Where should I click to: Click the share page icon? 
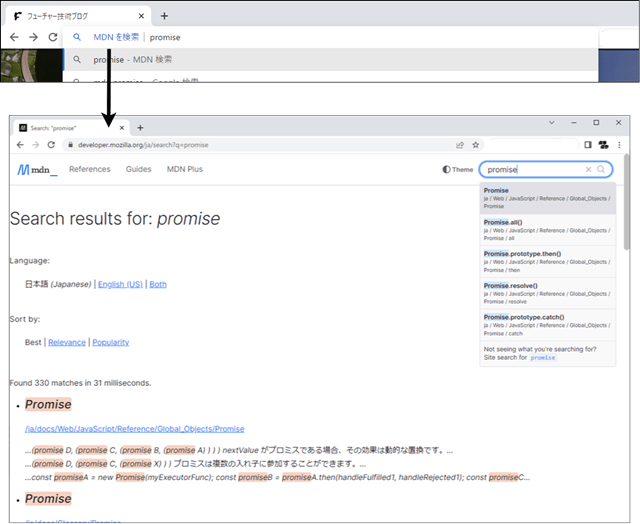point(460,145)
